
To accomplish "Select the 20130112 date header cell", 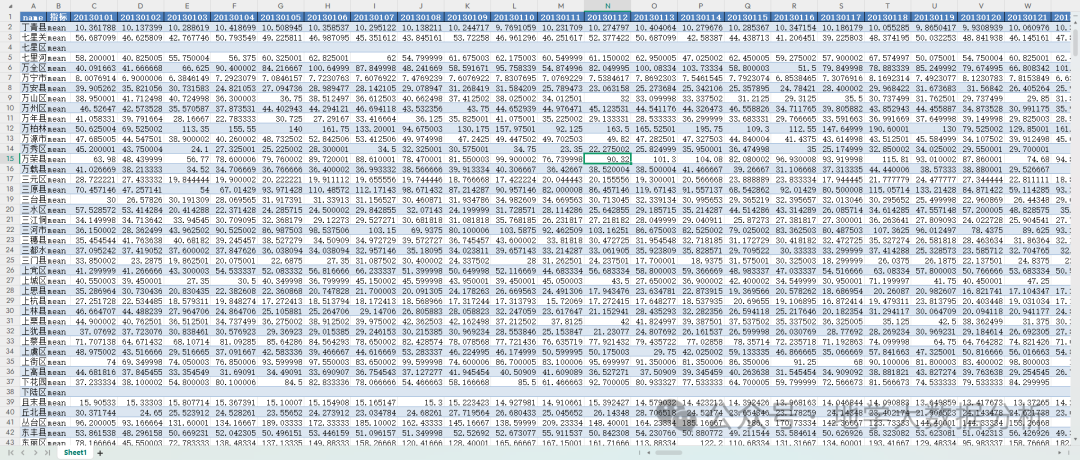I will click(607, 16).
